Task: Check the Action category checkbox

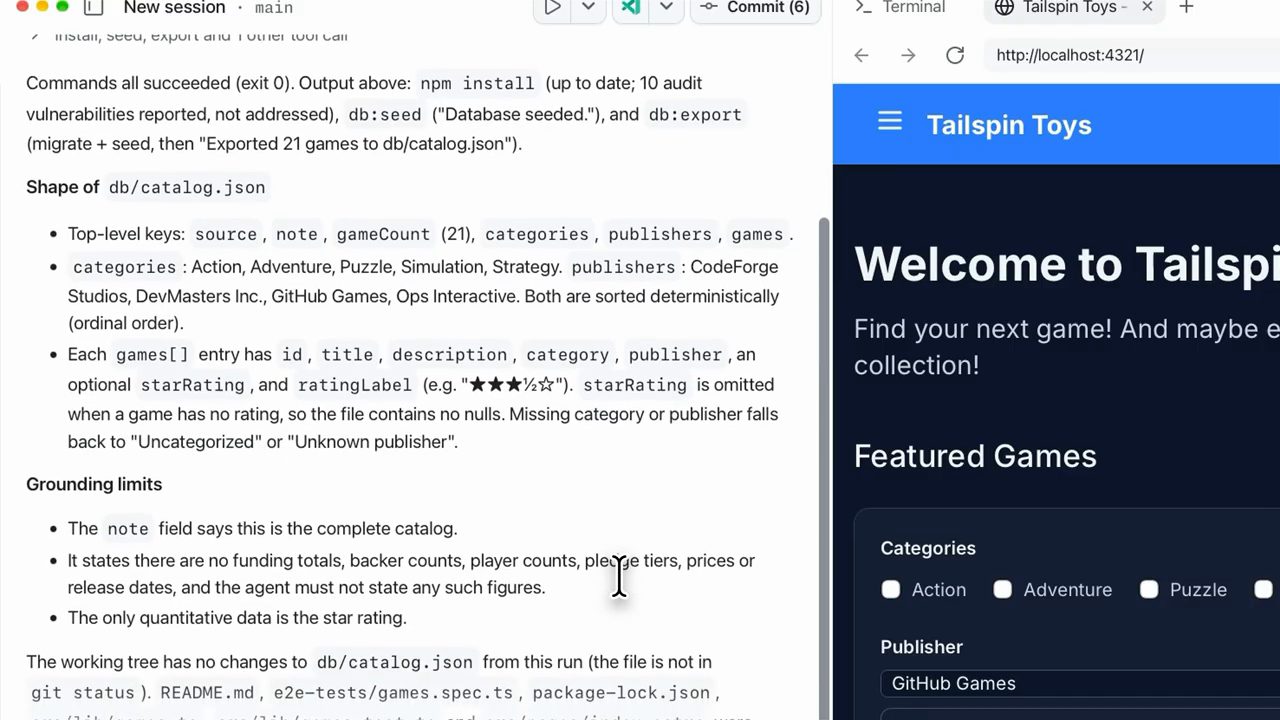Action: pyautogui.click(x=890, y=590)
